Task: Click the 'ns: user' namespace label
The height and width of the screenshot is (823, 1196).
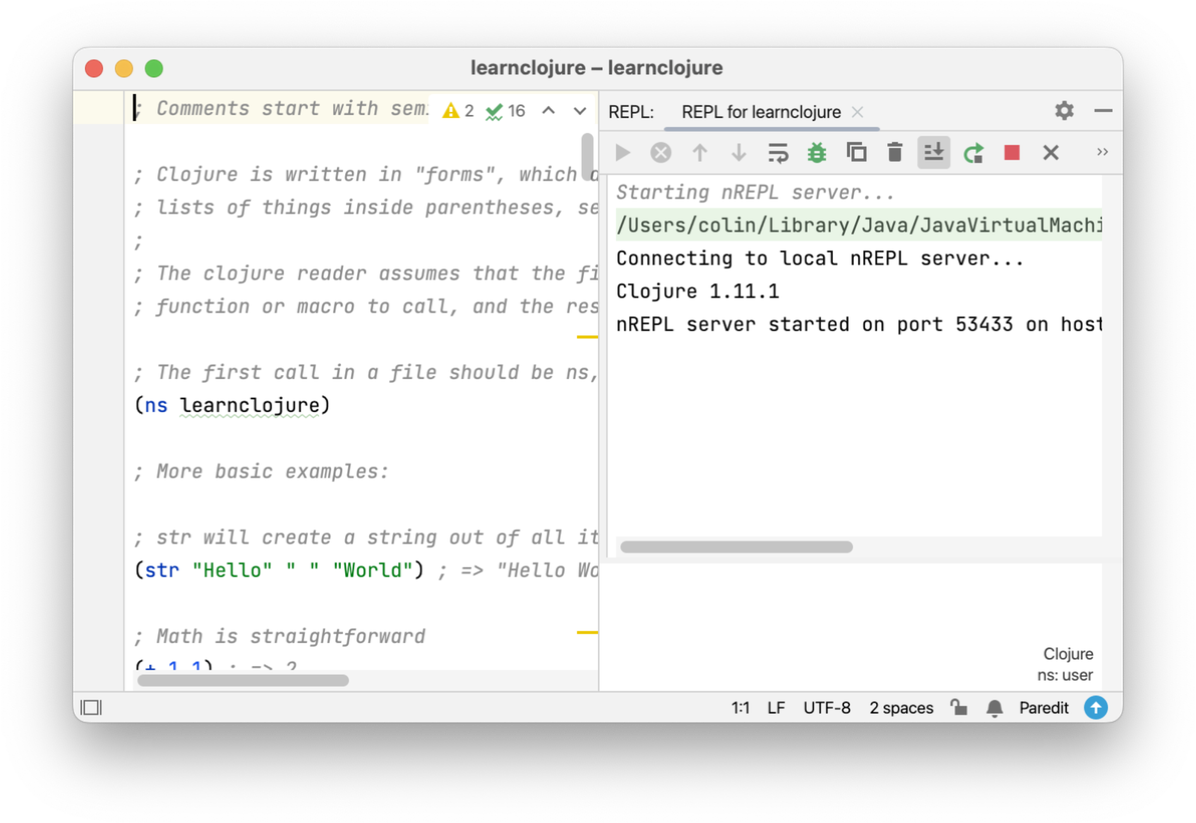Action: click(1065, 675)
